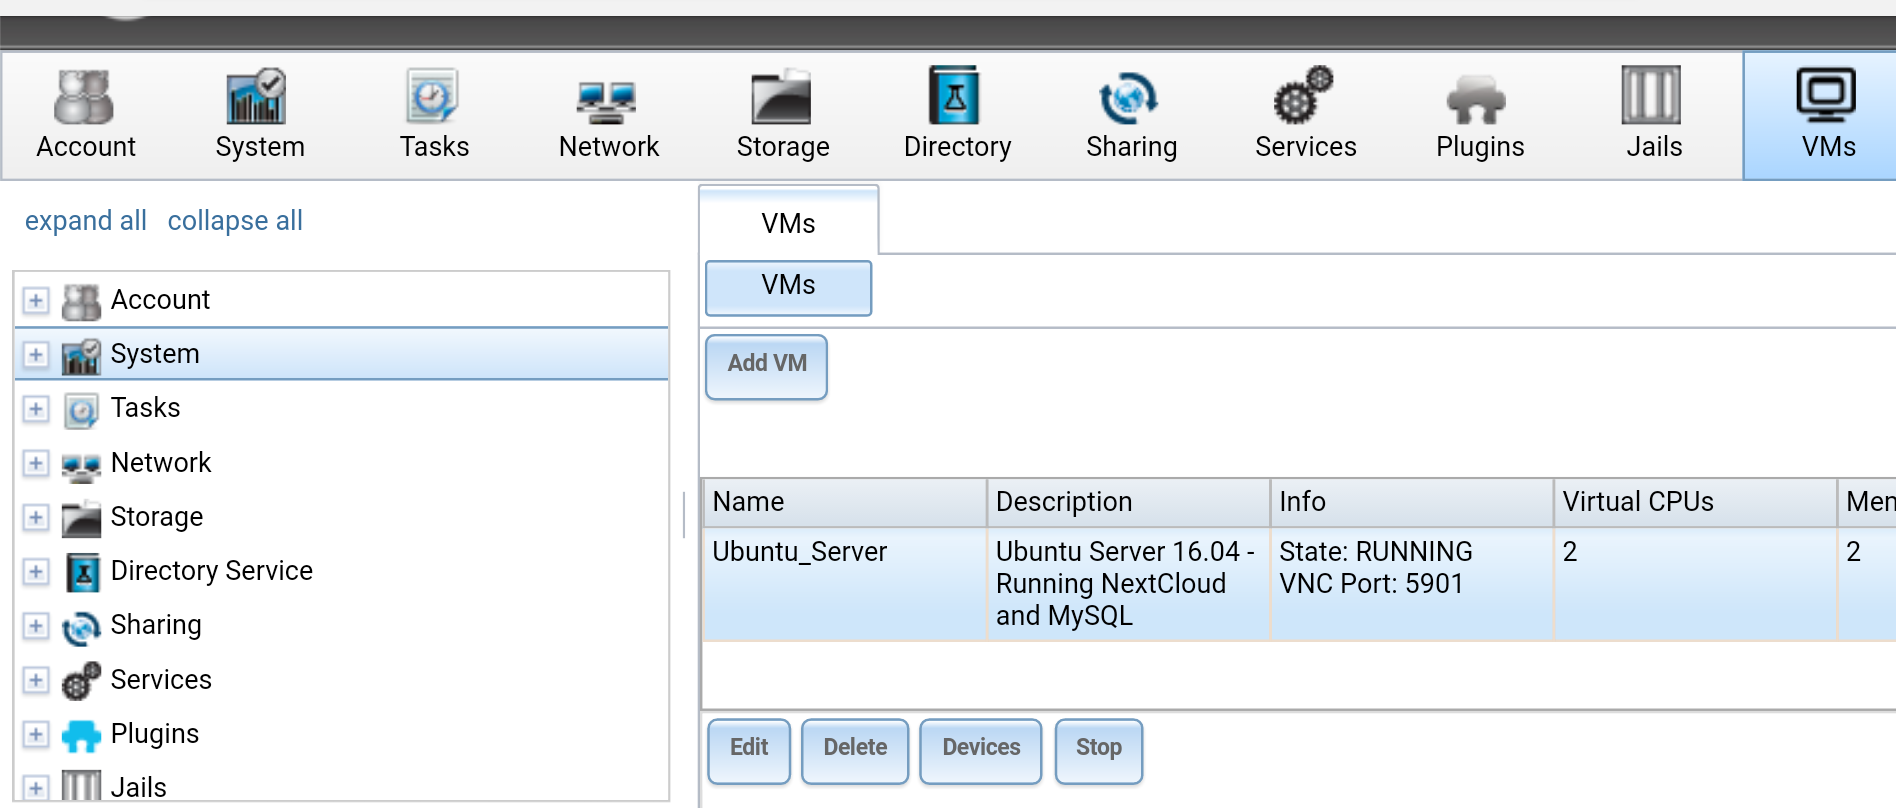Open System in the top toolbar

click(260, 115)
